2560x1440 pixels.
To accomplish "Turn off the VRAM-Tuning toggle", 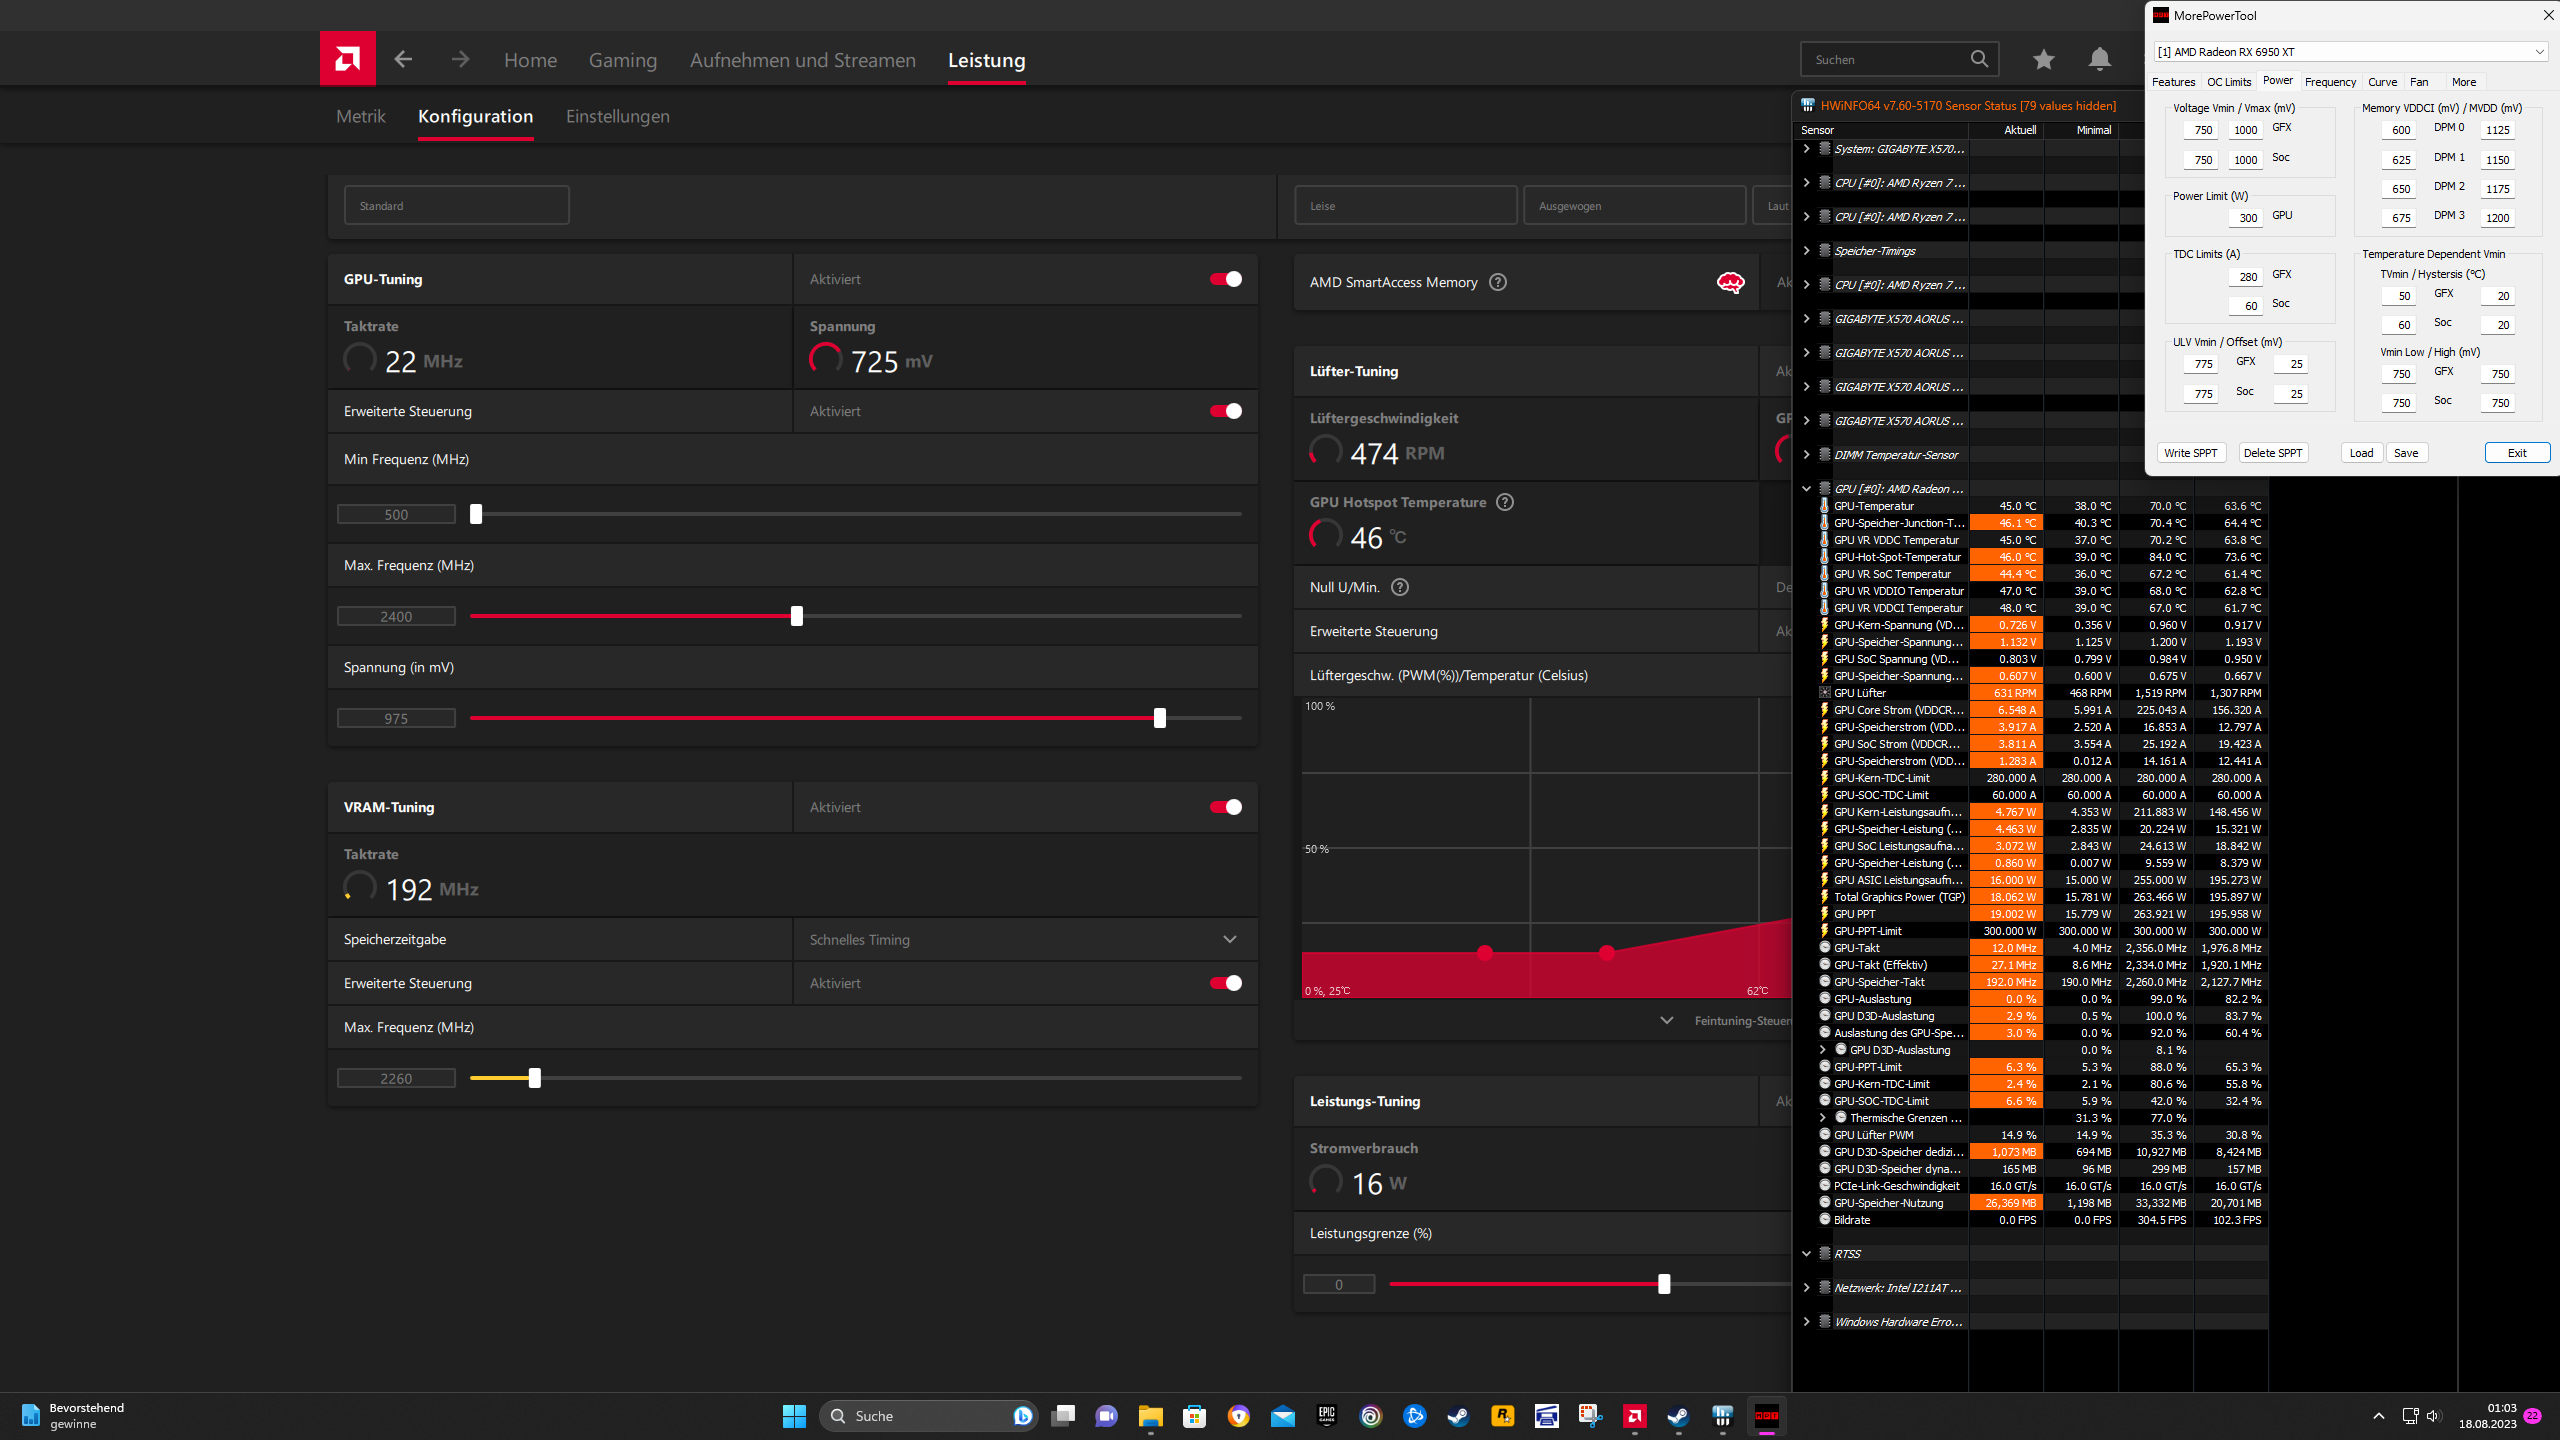I will point(1226,807).
